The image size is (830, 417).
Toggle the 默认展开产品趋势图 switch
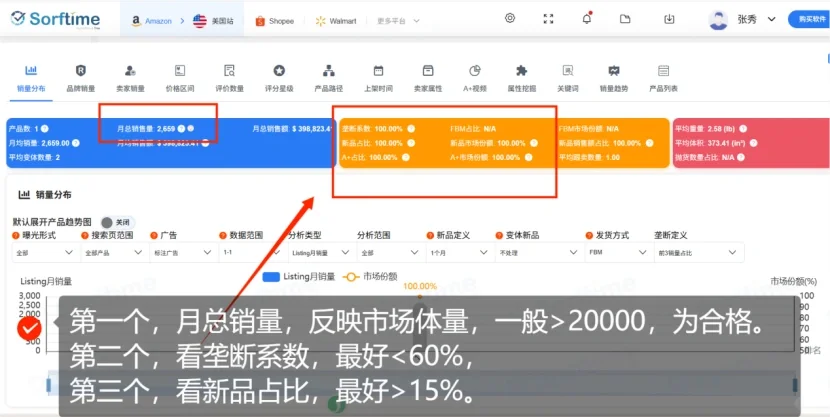(x=117, y=222)
